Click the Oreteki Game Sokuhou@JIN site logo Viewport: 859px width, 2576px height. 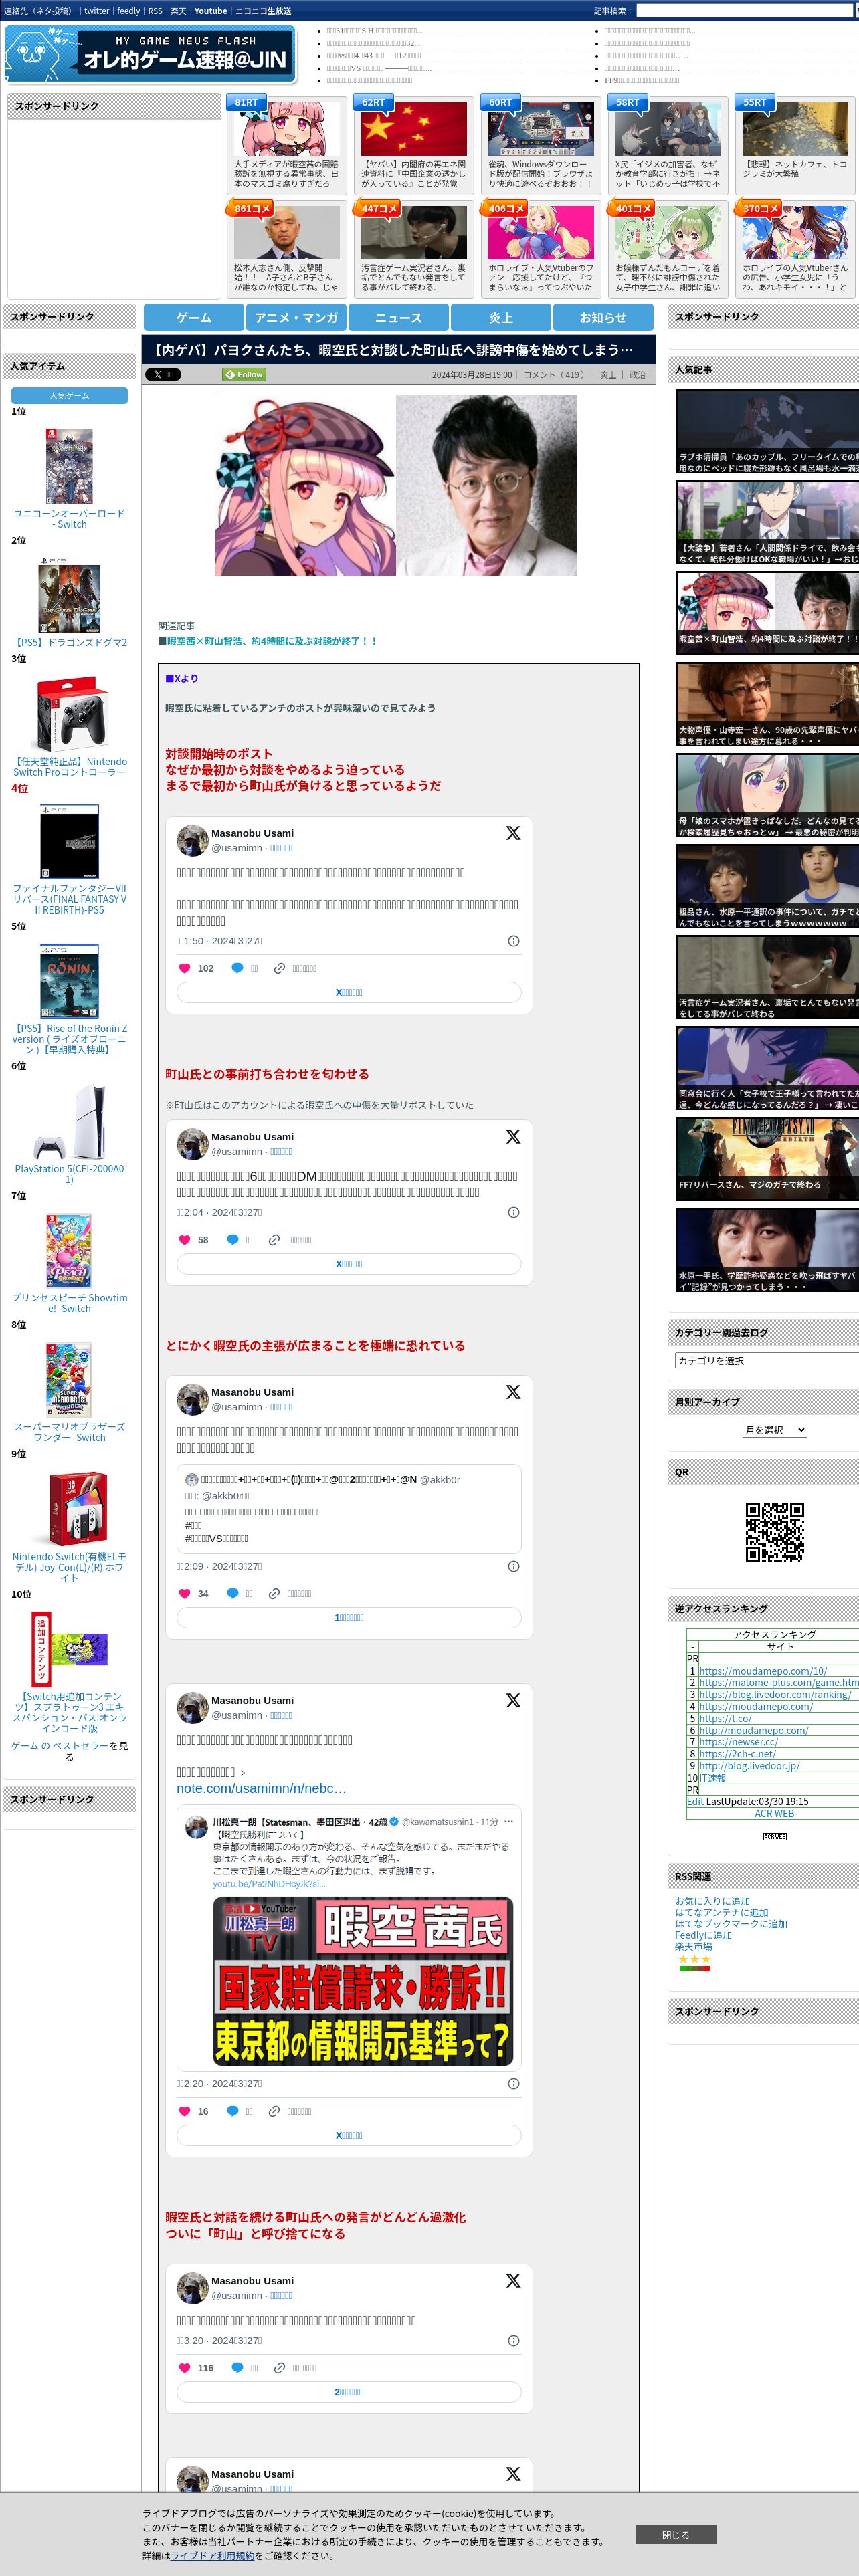point(152,54)
